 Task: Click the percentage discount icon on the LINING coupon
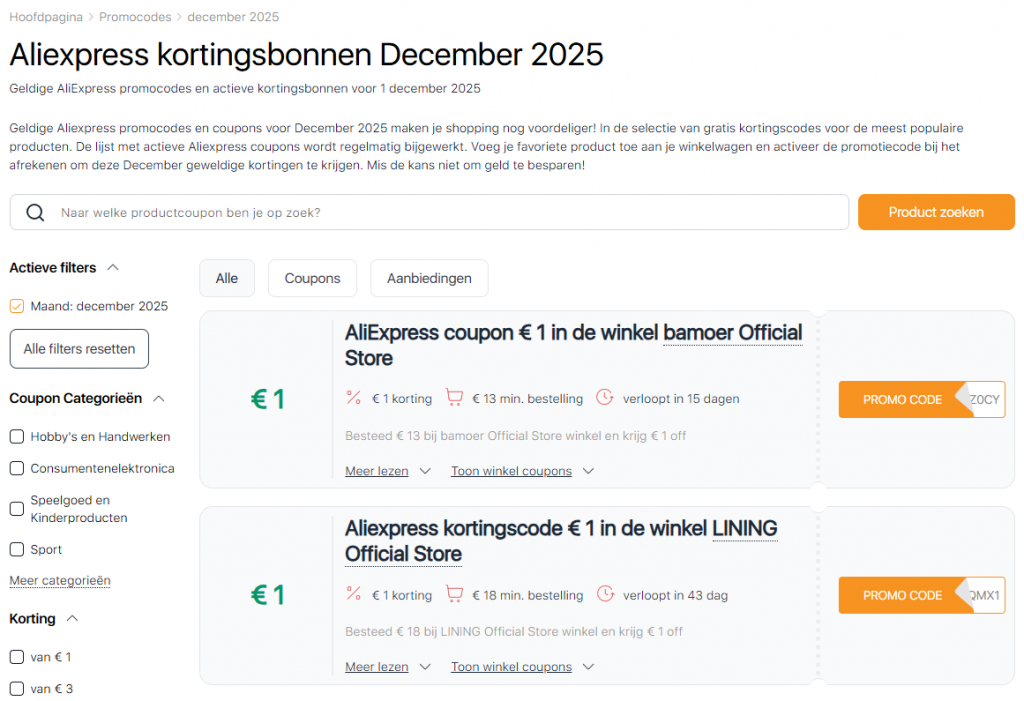[353, 594]
